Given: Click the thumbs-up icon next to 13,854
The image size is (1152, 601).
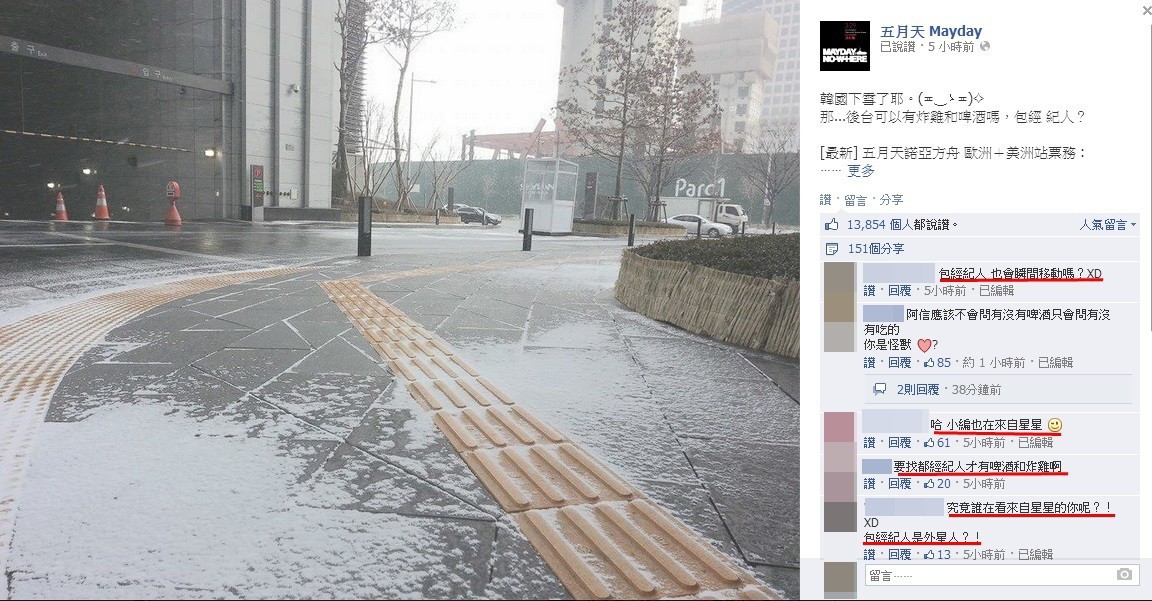Looking at the screenshot, I should (x=832, y=224).
